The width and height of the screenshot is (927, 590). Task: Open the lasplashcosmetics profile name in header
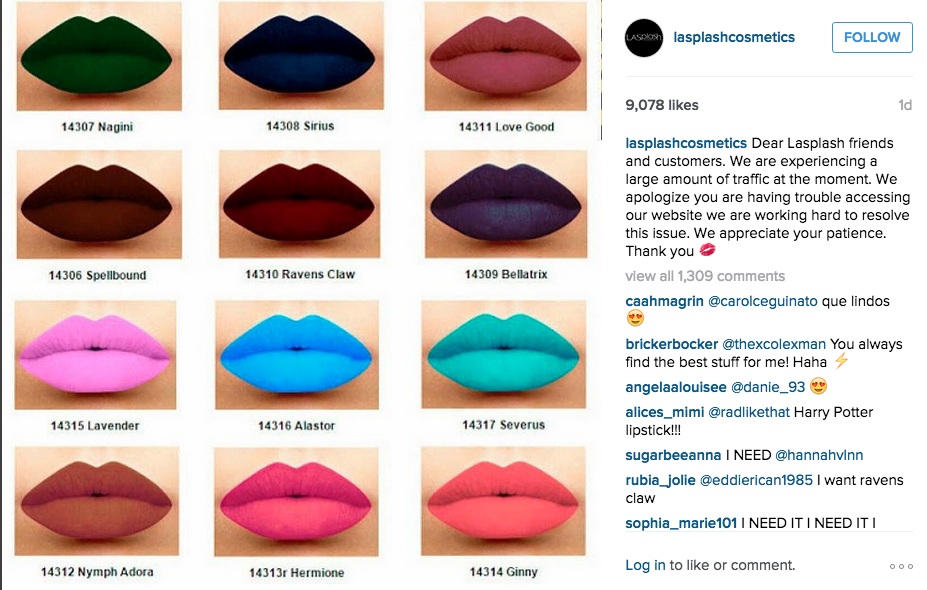point(734,37)
